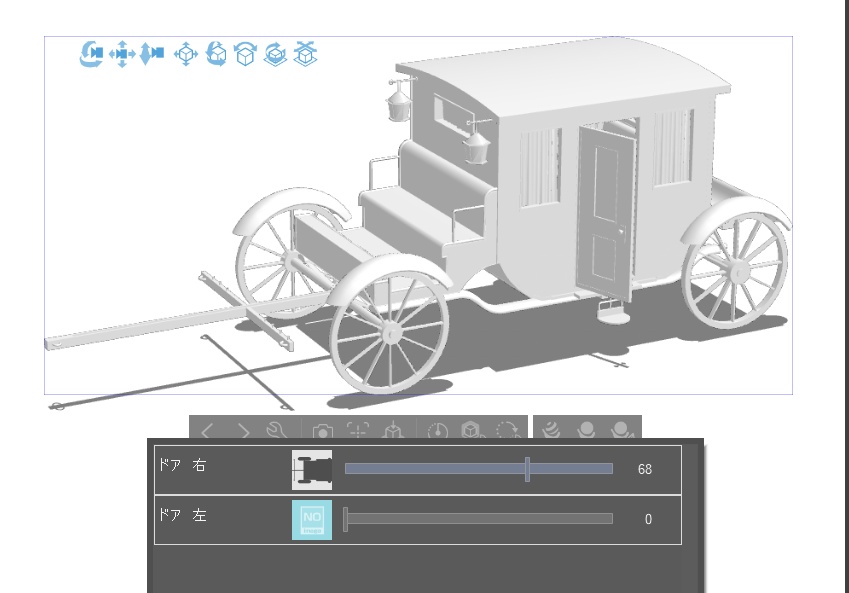The image size is (849, 593).
Task: Select the camera zoom in/out manipulator
Action: tap(152, 54)
